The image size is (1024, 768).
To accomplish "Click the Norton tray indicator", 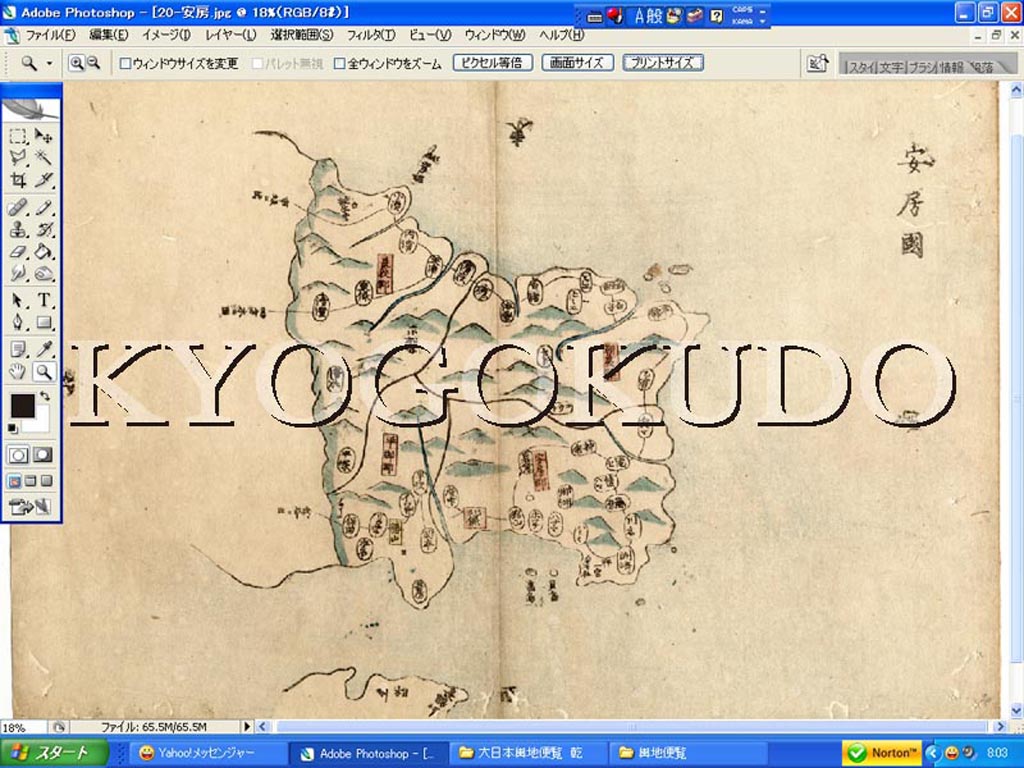I will click(x=882, y=753).
